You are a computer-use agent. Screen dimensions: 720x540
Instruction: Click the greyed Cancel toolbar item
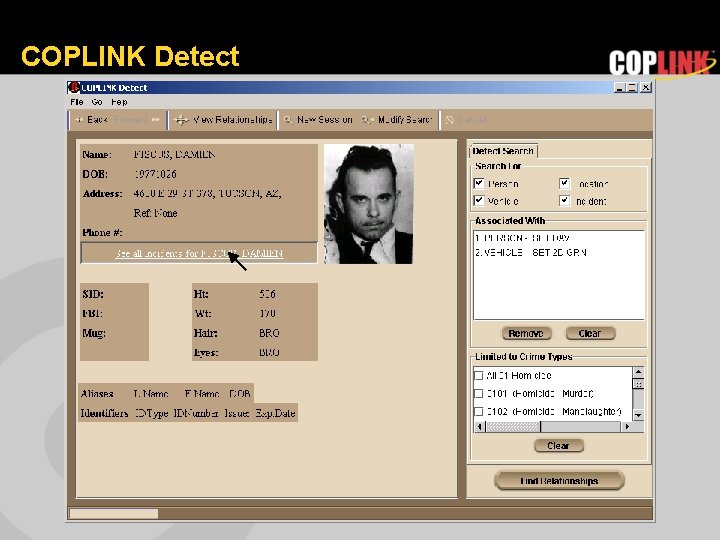[x=466, y=120]
